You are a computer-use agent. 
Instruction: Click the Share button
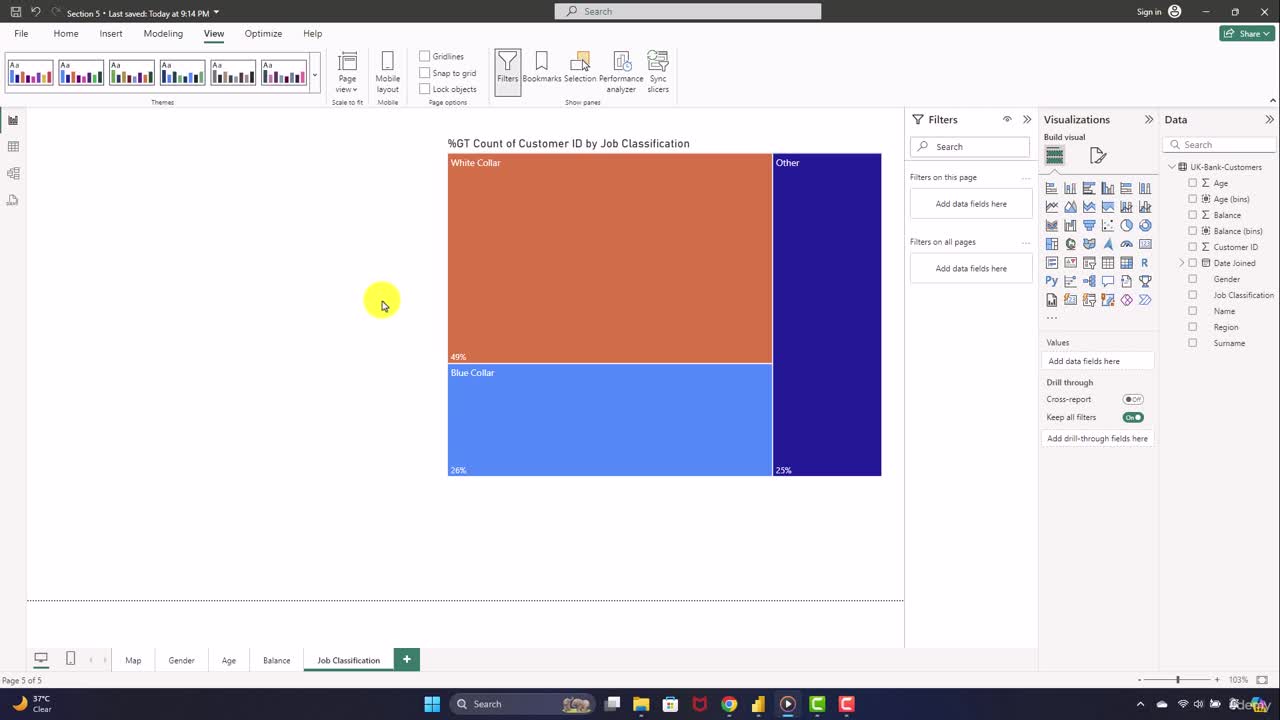[1246, 33]
